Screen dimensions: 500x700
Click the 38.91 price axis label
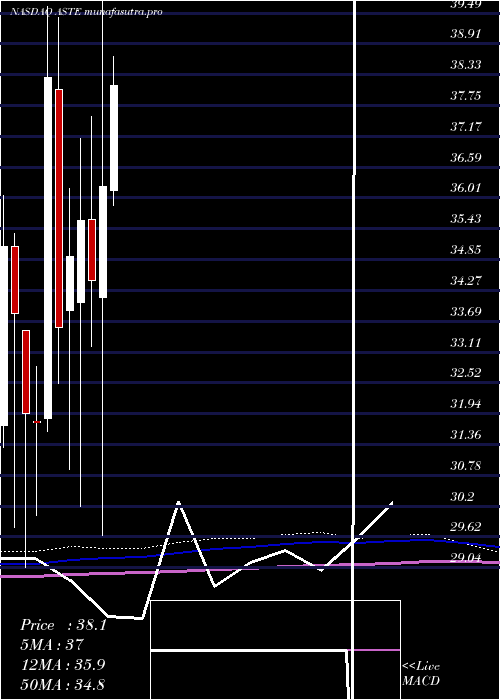tap(466, 33)
